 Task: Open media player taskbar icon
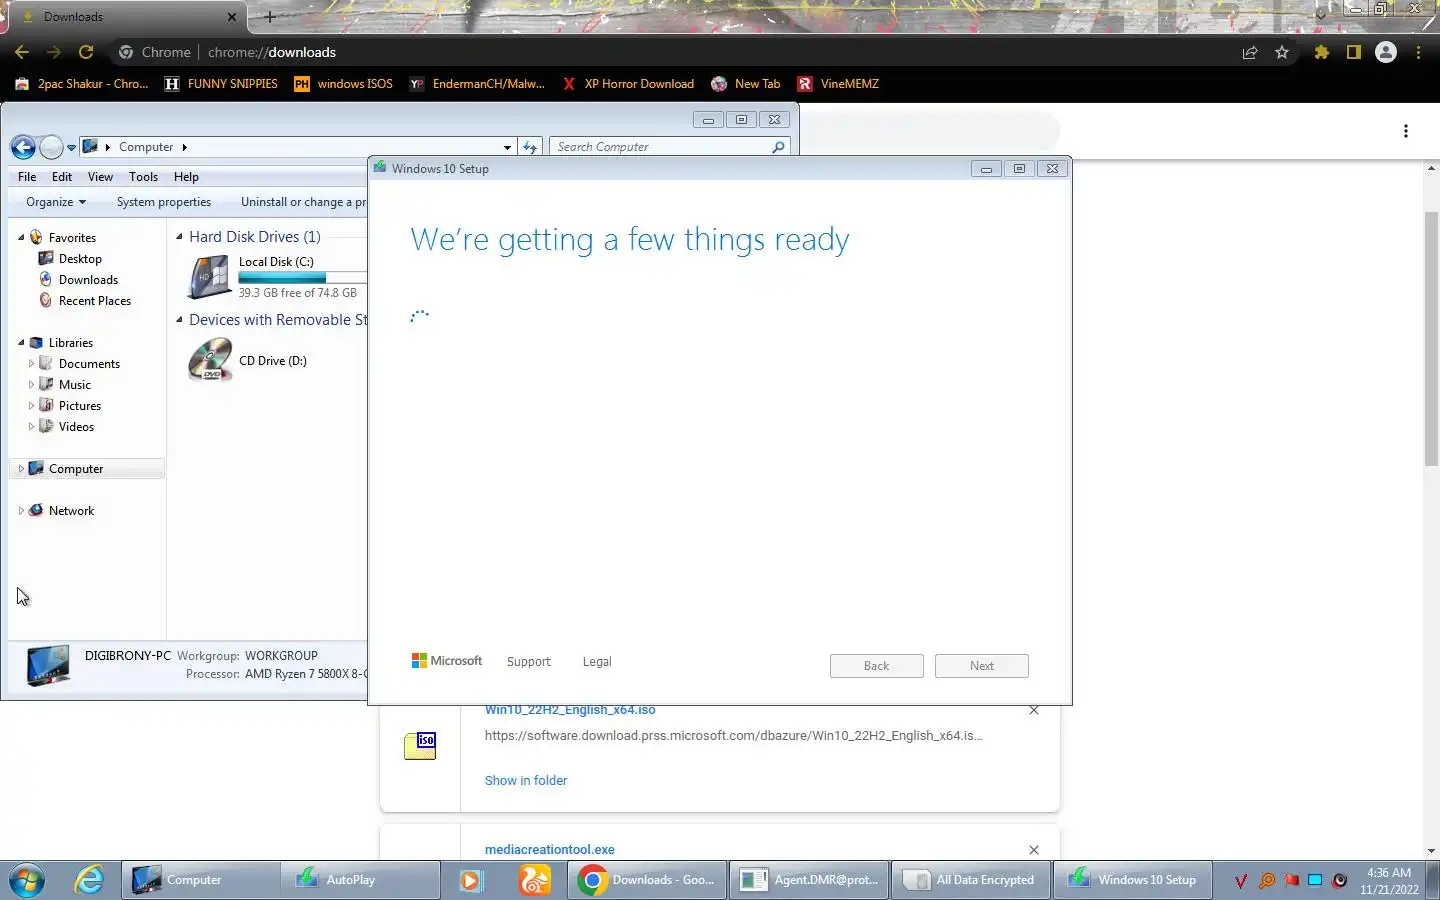click(471, 880)
